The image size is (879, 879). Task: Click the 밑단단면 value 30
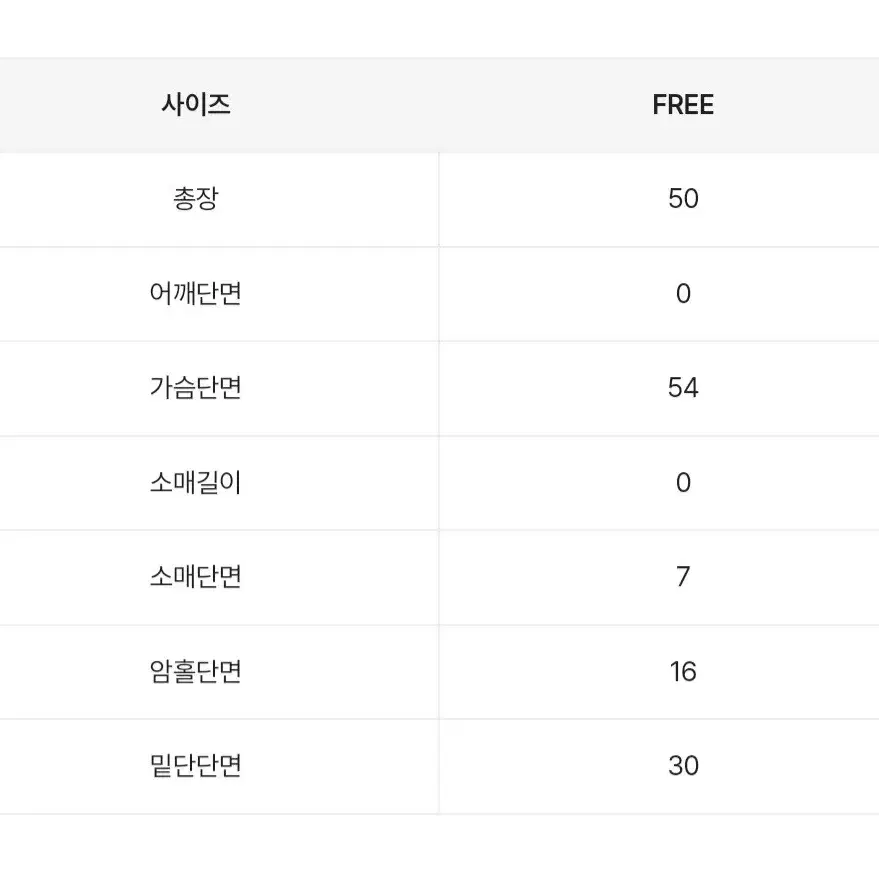tap(683, 765)
